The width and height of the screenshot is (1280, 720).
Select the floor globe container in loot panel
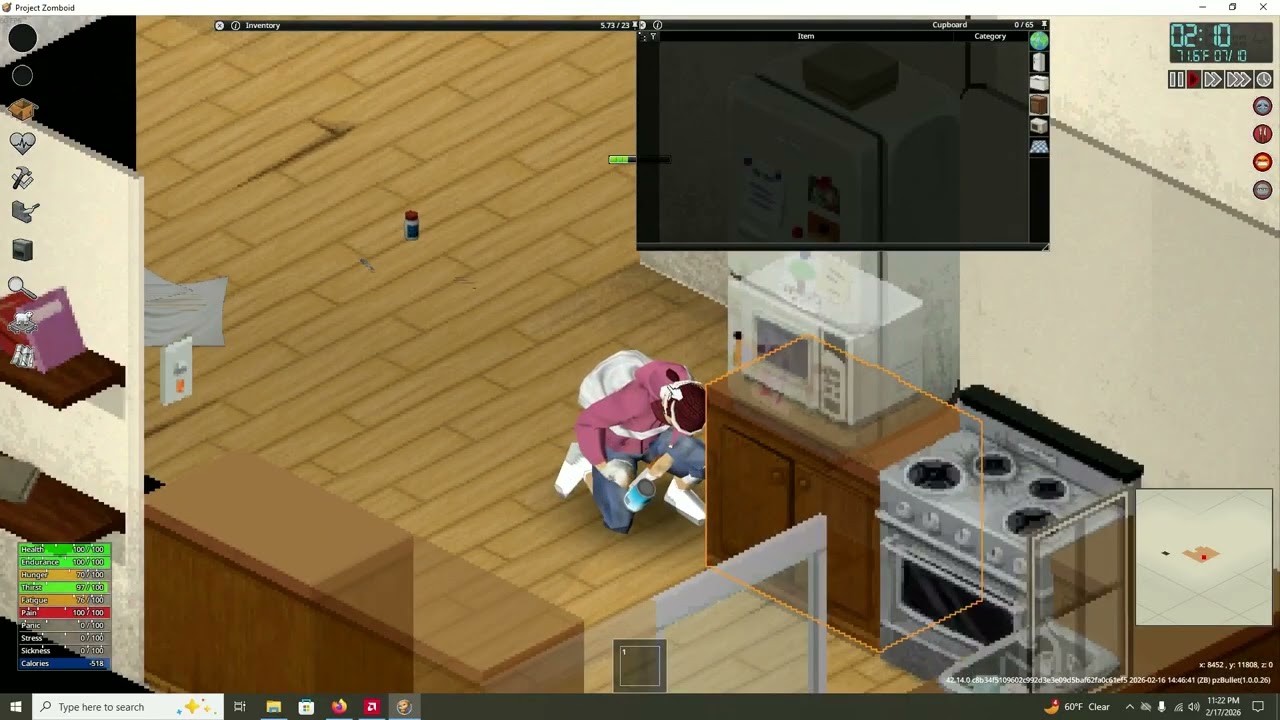(1039, 41)
